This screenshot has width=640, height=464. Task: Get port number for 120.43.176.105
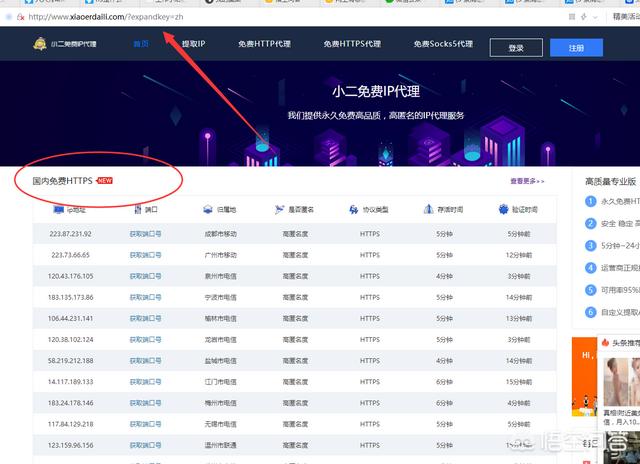coord(145,276)
